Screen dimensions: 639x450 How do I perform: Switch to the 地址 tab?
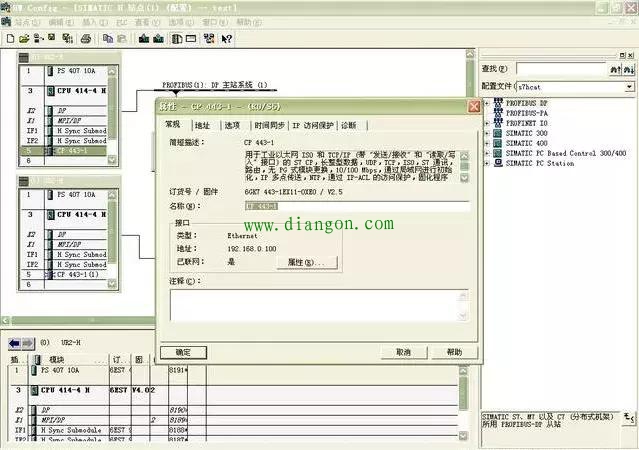(x=203, y=126)
